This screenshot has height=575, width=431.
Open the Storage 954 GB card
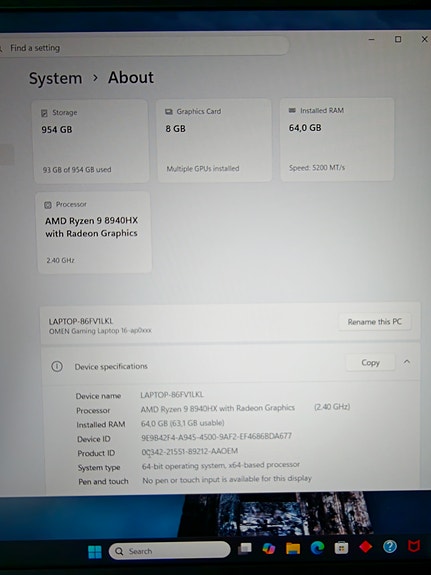(x=91, y=141)
